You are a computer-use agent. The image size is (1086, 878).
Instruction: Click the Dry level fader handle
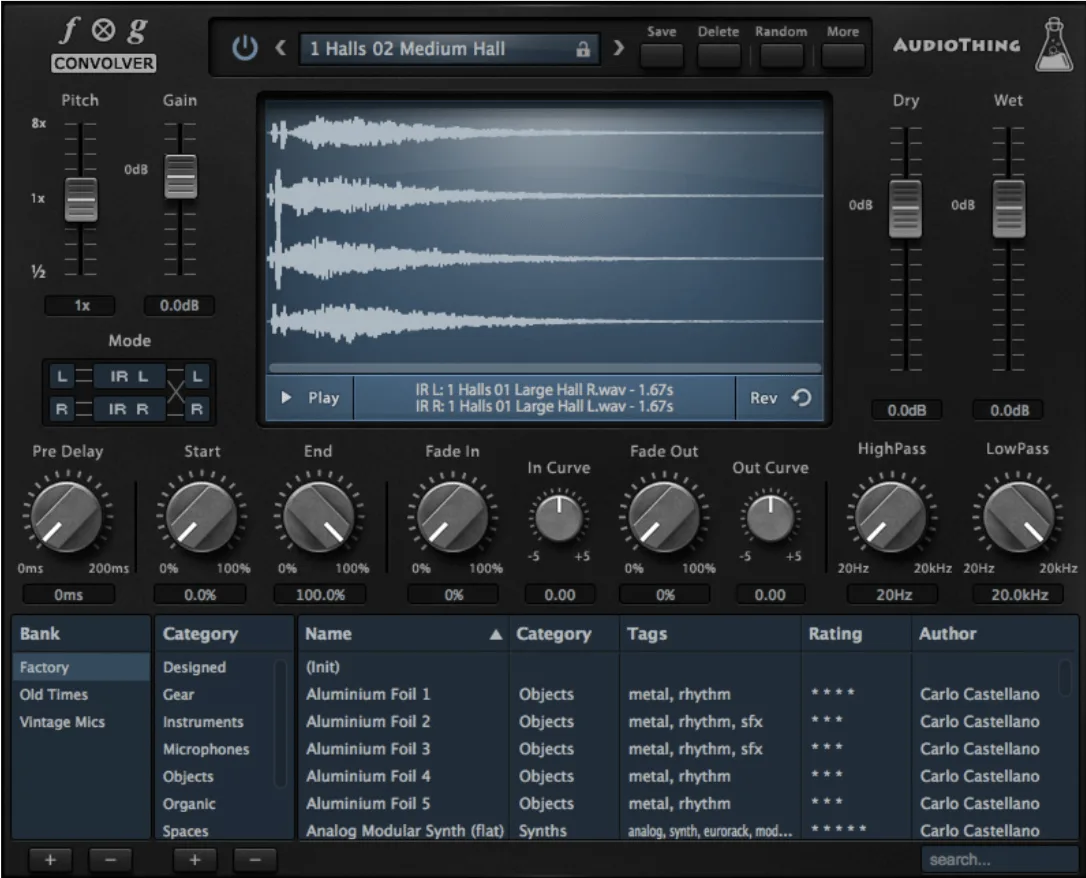[905, 208]
